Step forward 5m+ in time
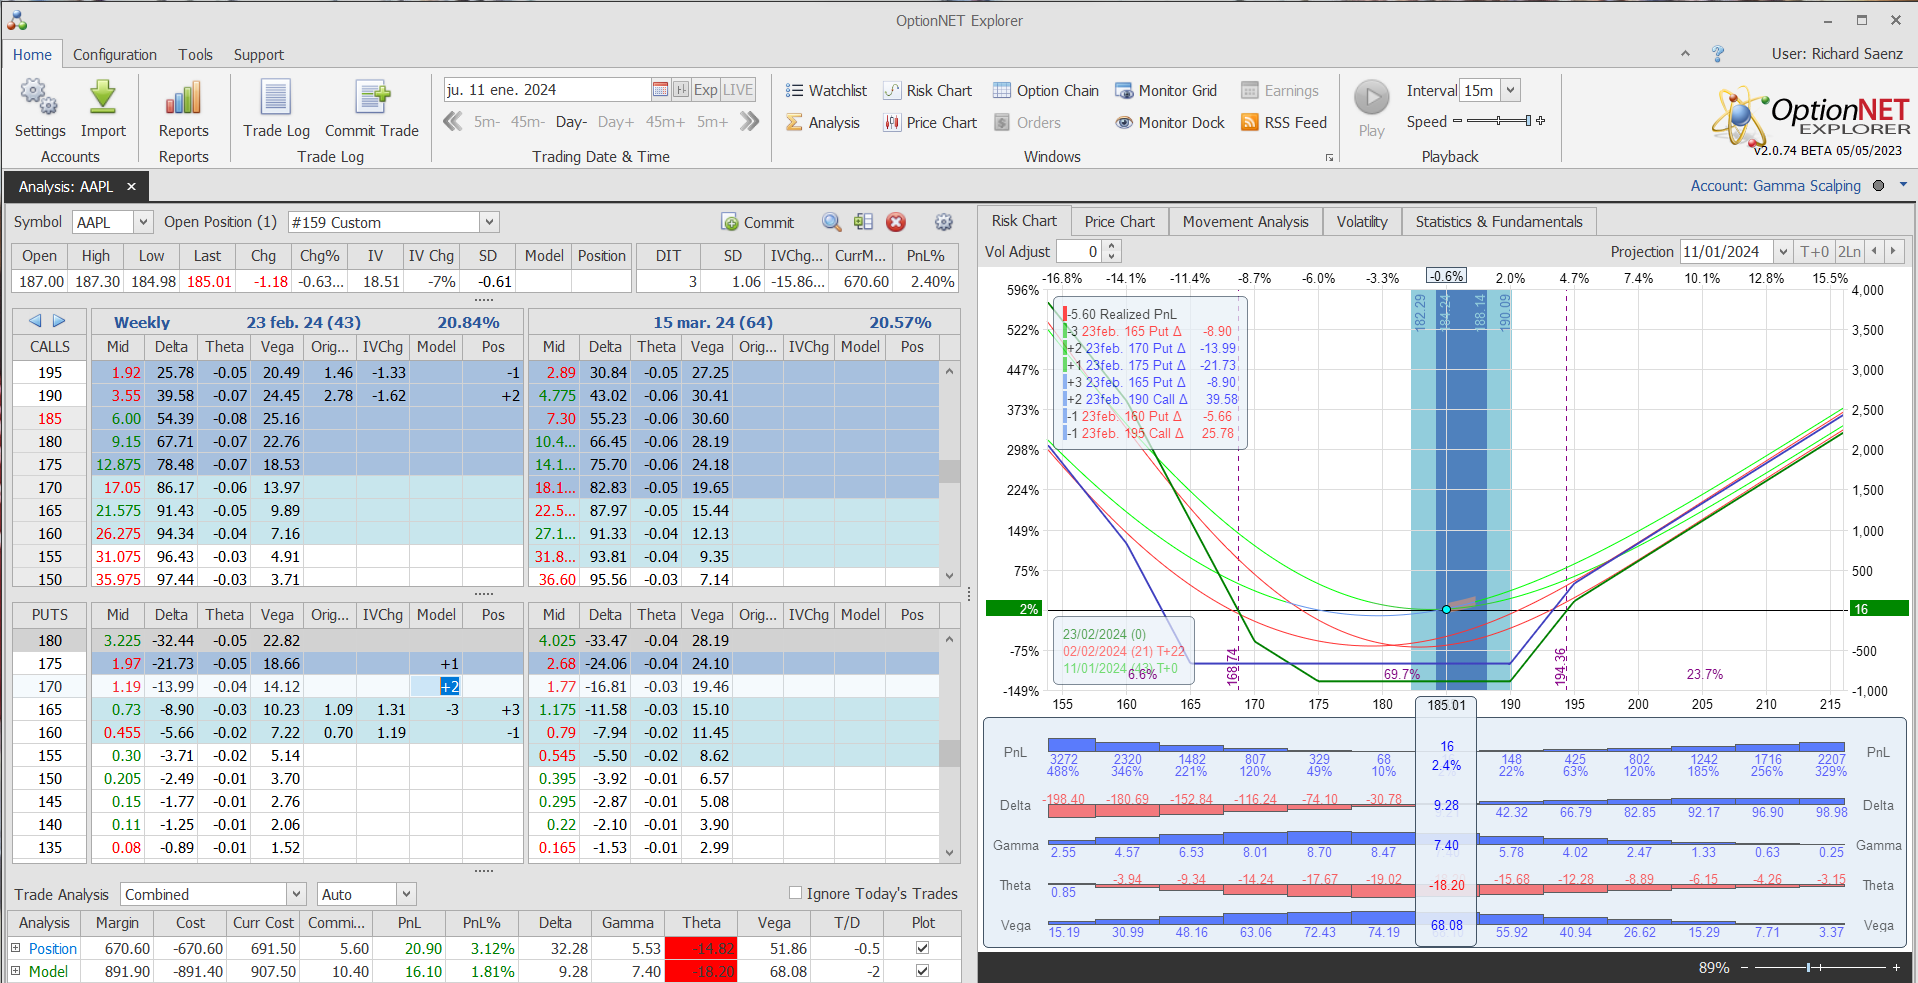 [712, 122]
